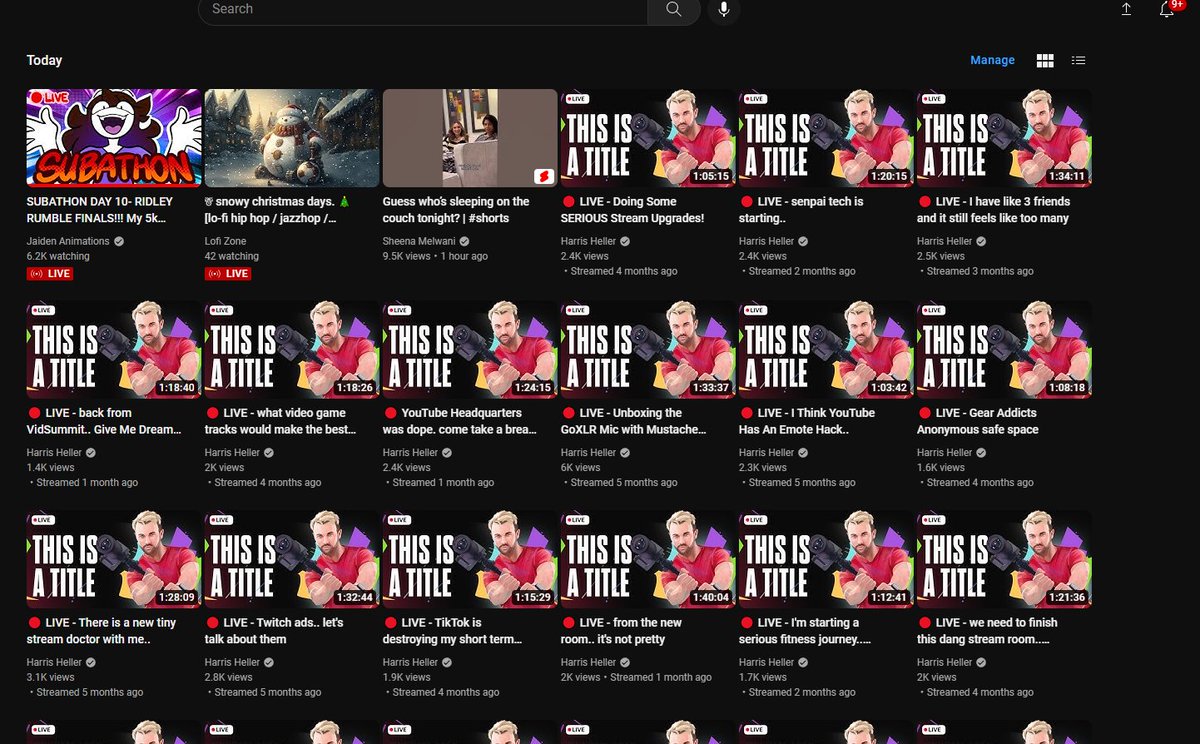Open 'Guess who's sleeping on the couch' title
The image size is (1200, 744).
(x=456, y=210)
